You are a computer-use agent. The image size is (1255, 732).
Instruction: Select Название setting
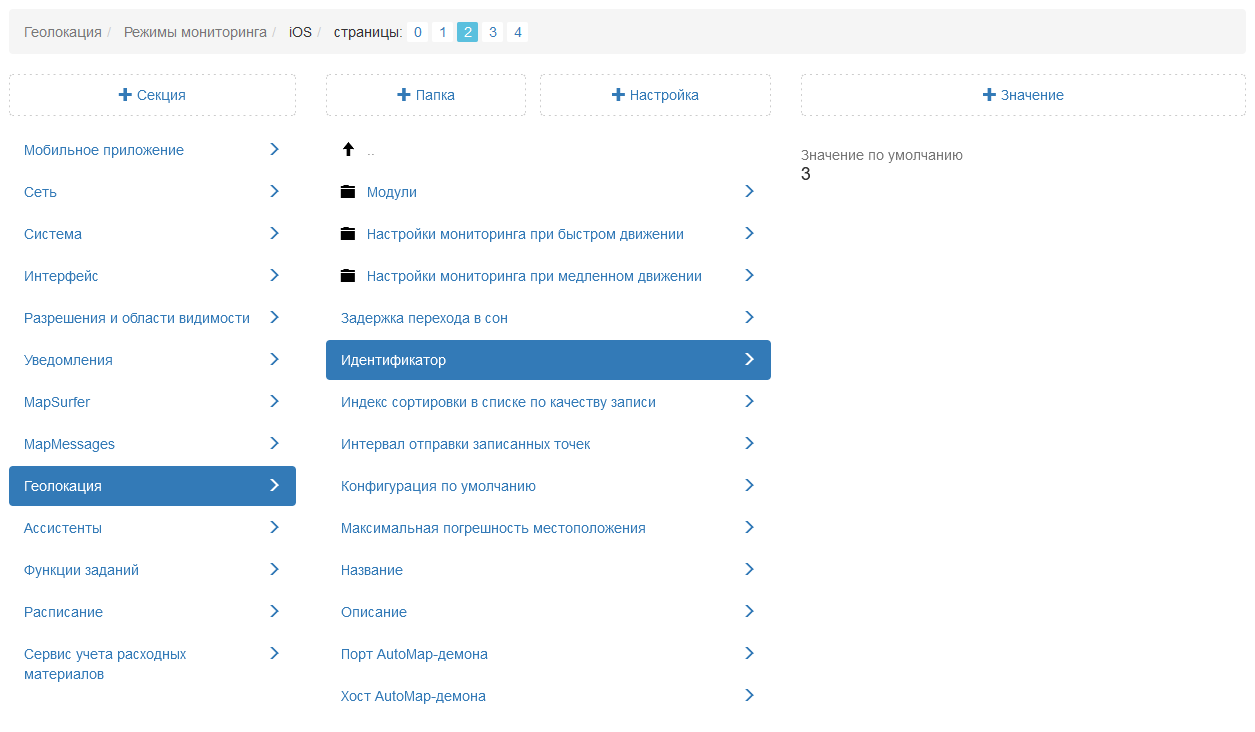tap(548, 570)
